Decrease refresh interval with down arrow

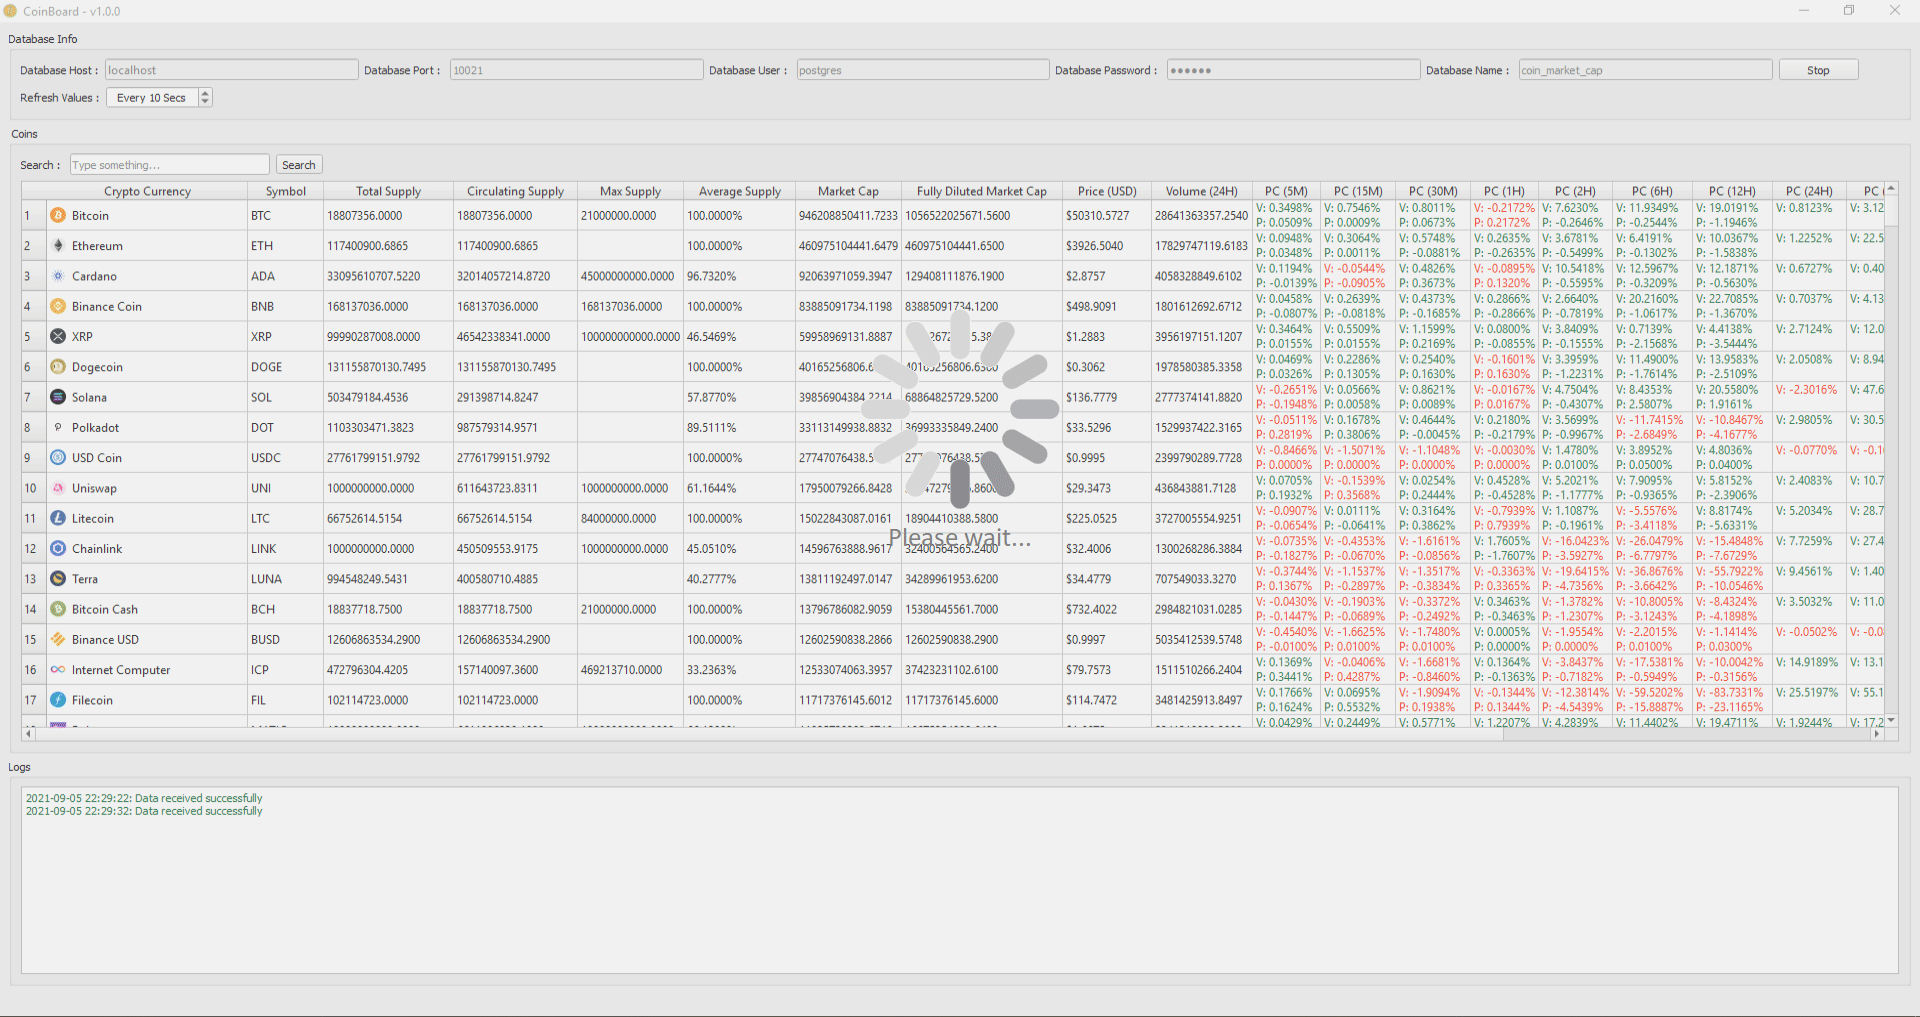click(x=205, y=102)
